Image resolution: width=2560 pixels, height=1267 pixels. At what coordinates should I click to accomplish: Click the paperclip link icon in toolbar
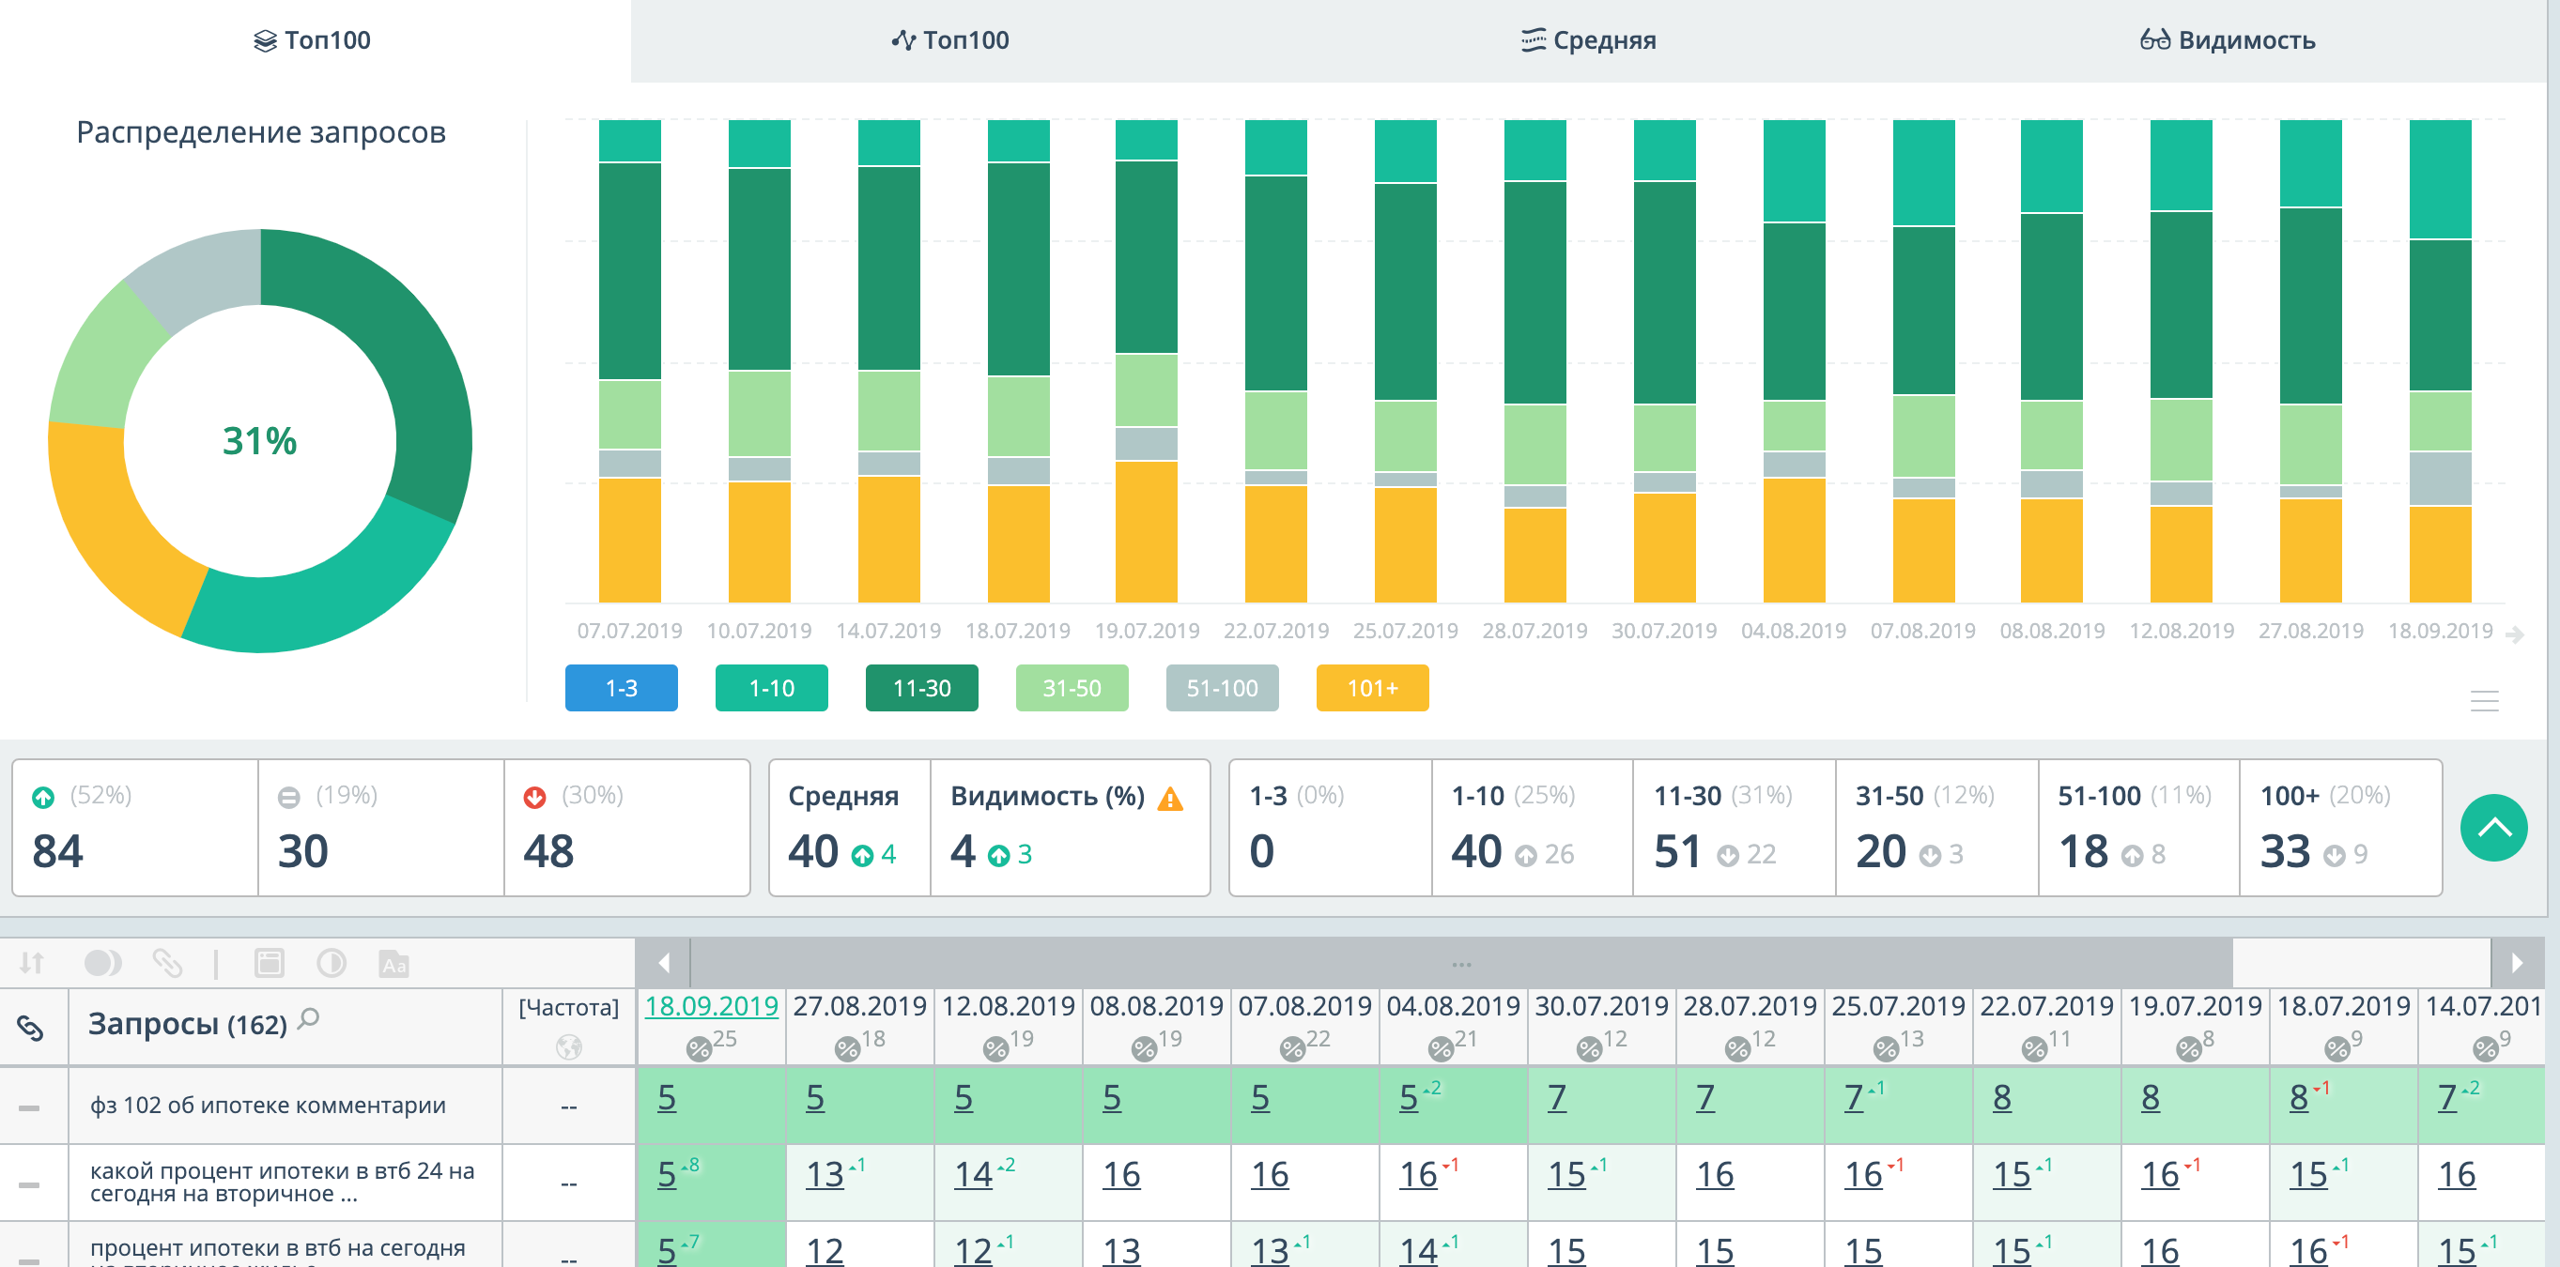point(167,963)
